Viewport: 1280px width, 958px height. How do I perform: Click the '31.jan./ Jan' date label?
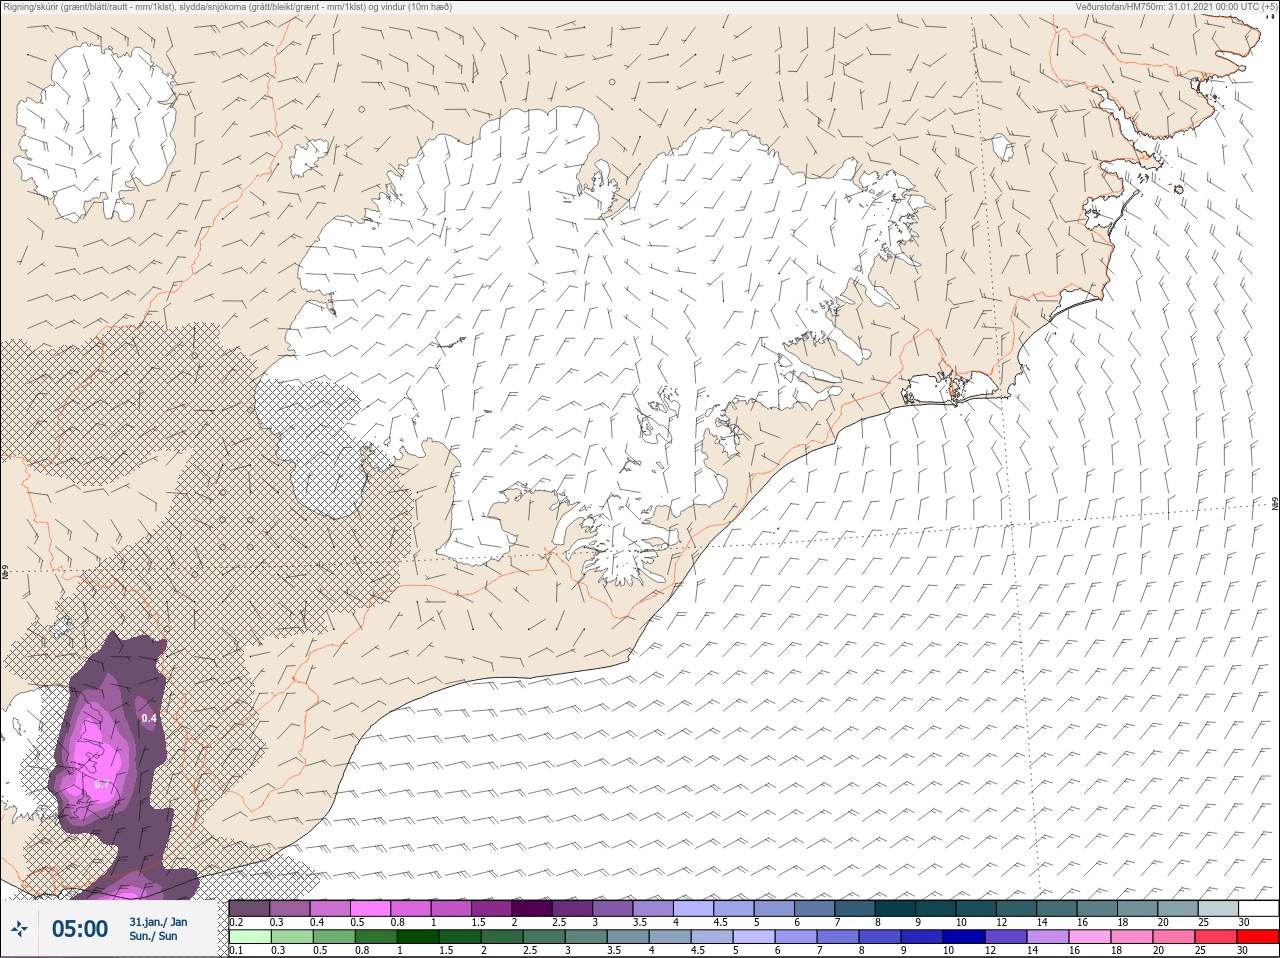[x=158, y=921]
